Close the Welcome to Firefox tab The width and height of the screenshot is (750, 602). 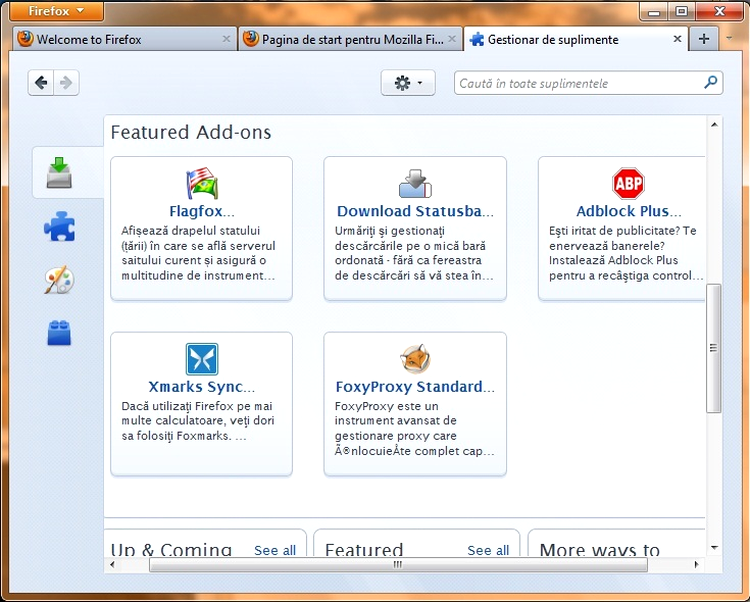click(227, 39)
